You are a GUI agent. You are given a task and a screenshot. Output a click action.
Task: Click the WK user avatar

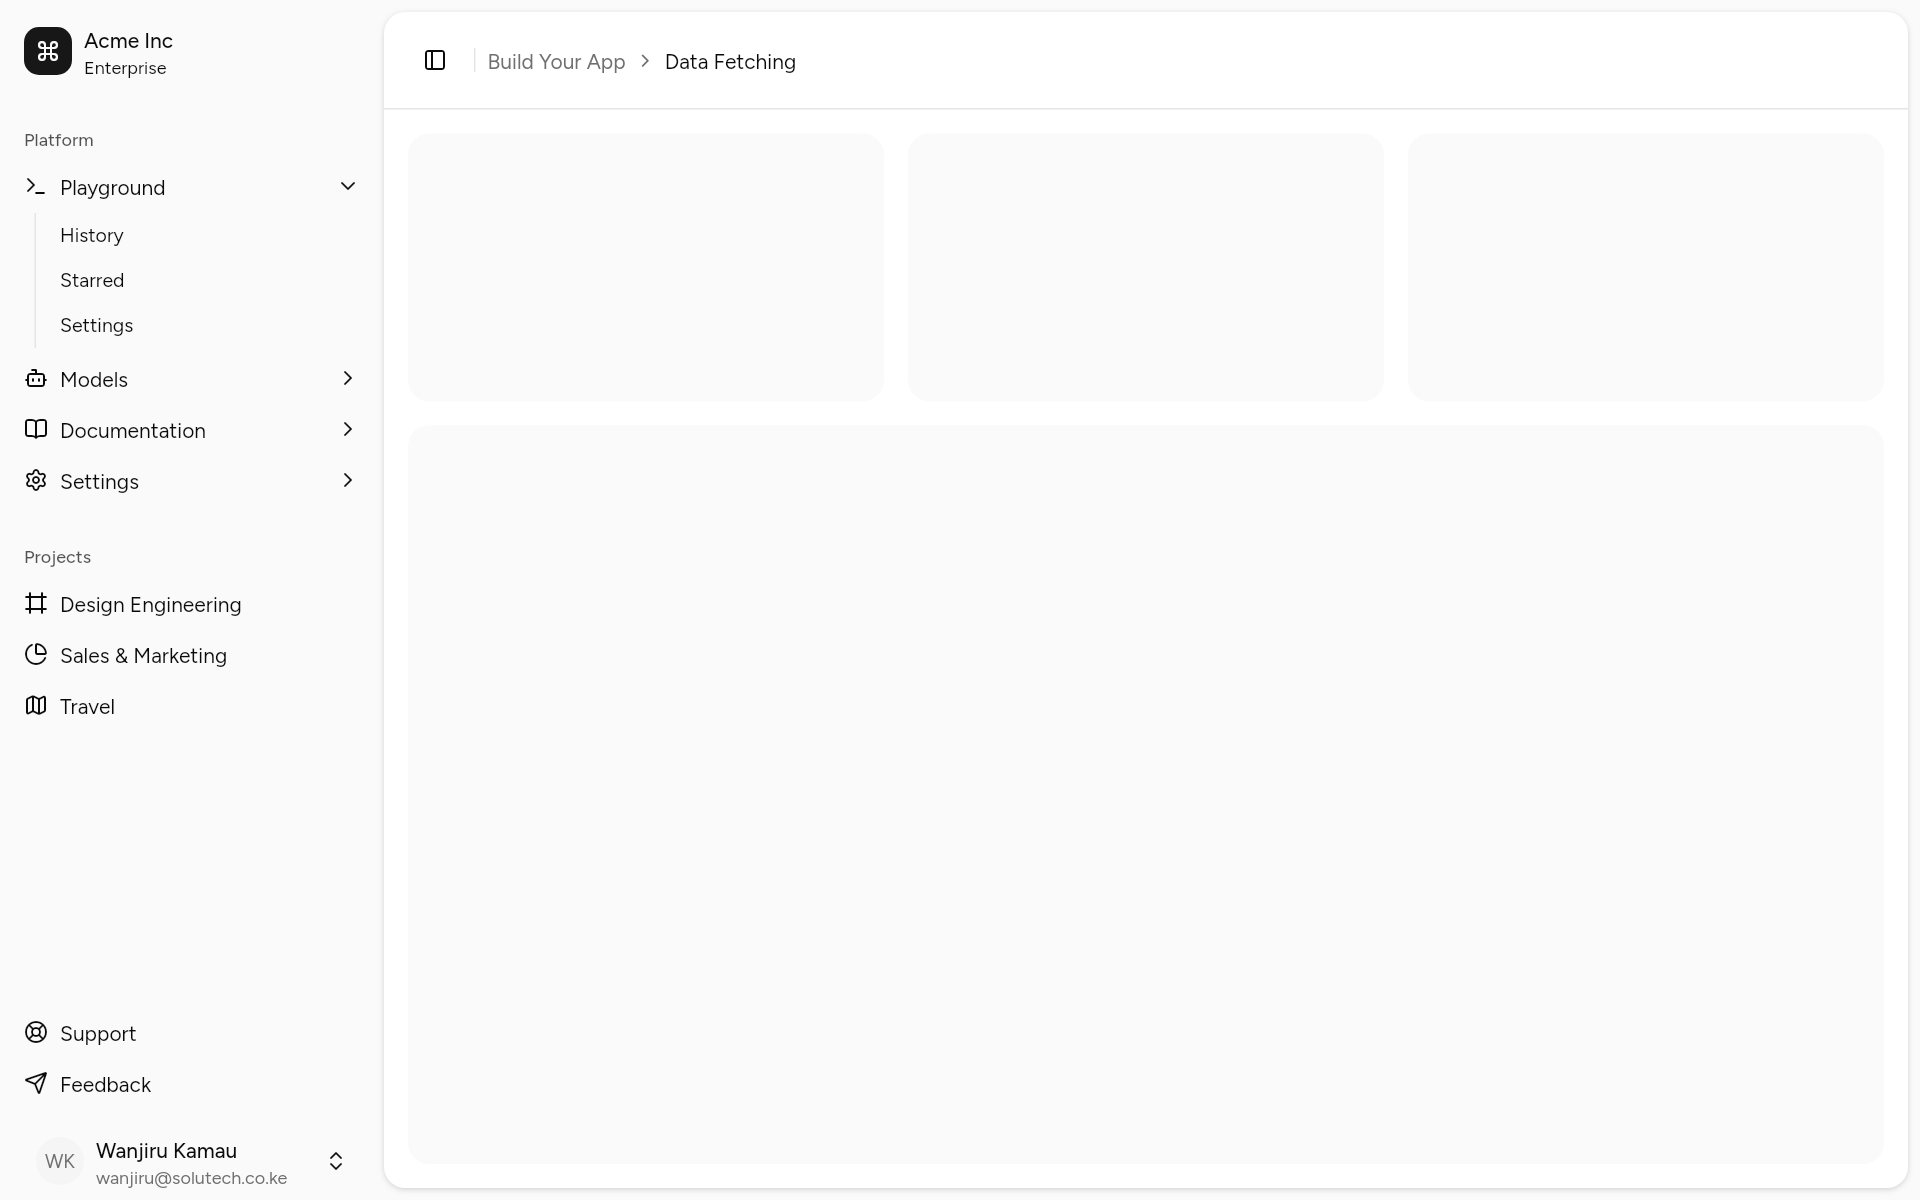[x=60, y=1161]
